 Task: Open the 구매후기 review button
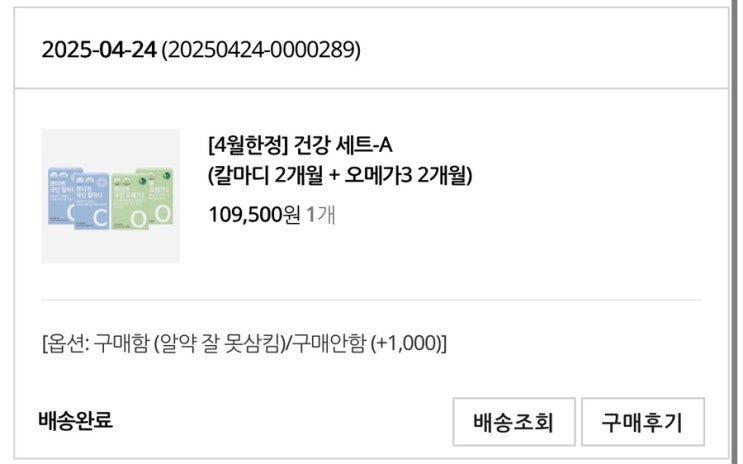[641, 421]
